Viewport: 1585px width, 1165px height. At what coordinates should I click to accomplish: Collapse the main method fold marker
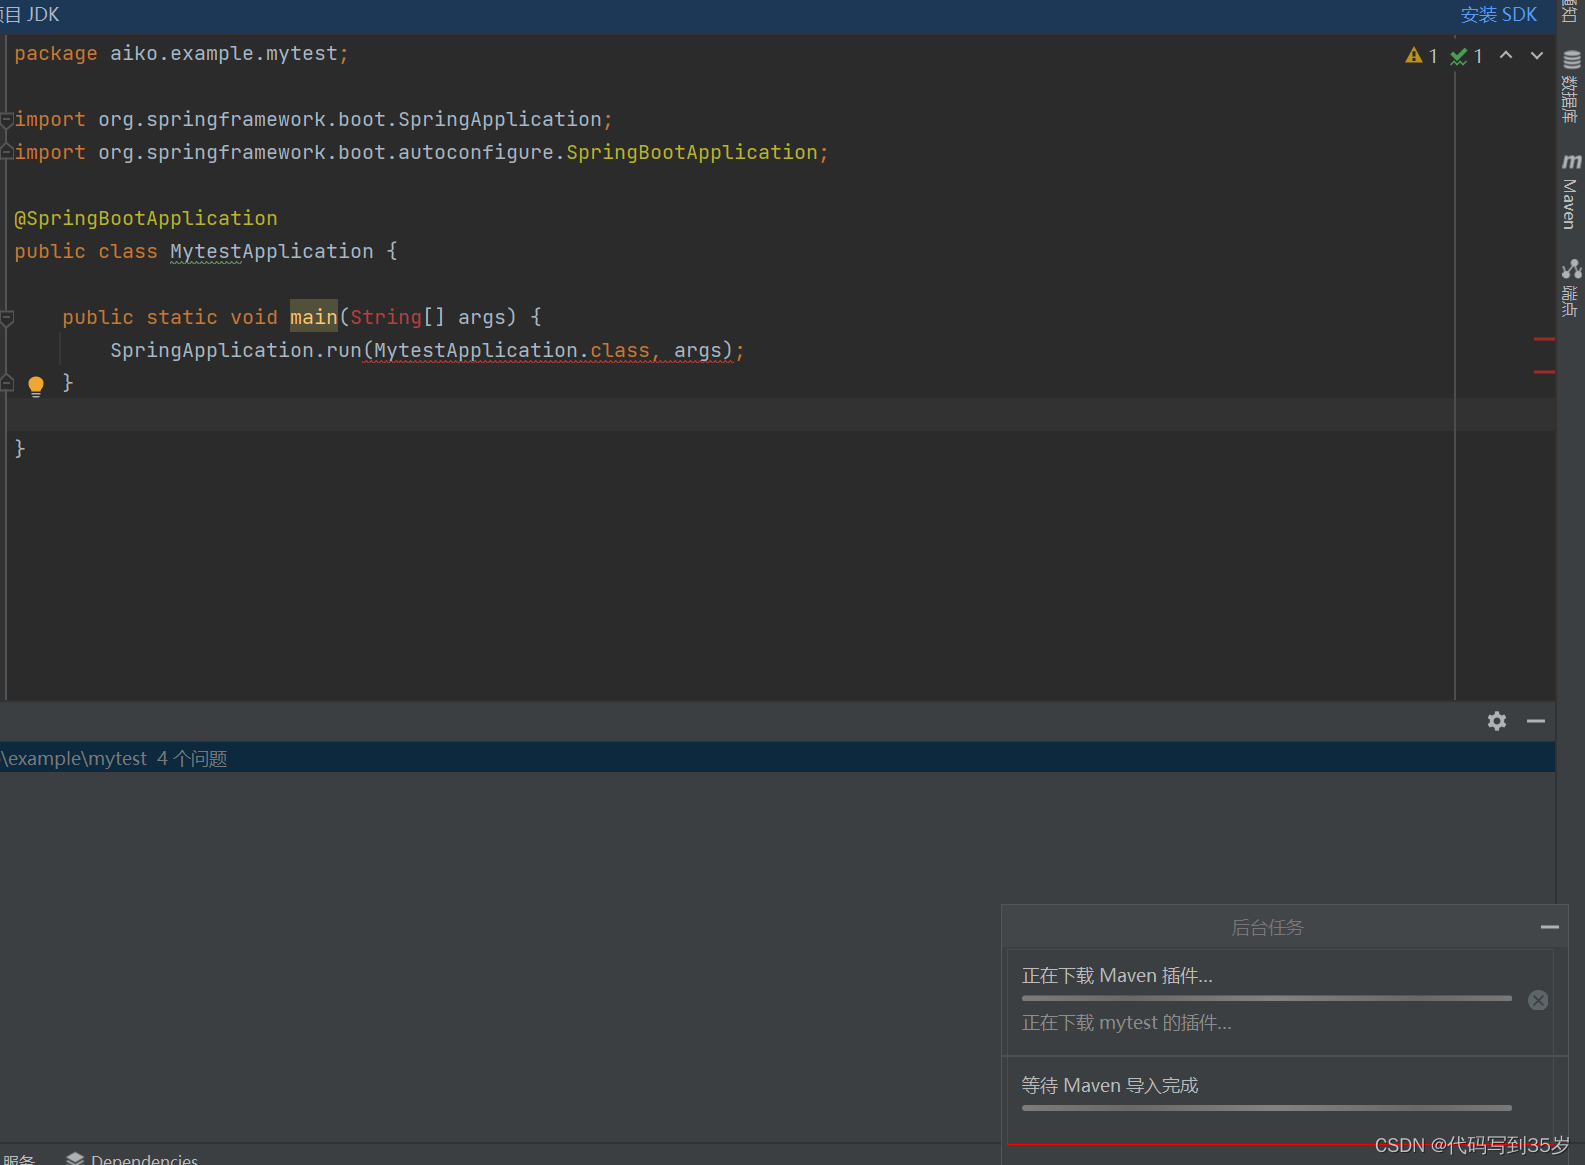[7, 318]
